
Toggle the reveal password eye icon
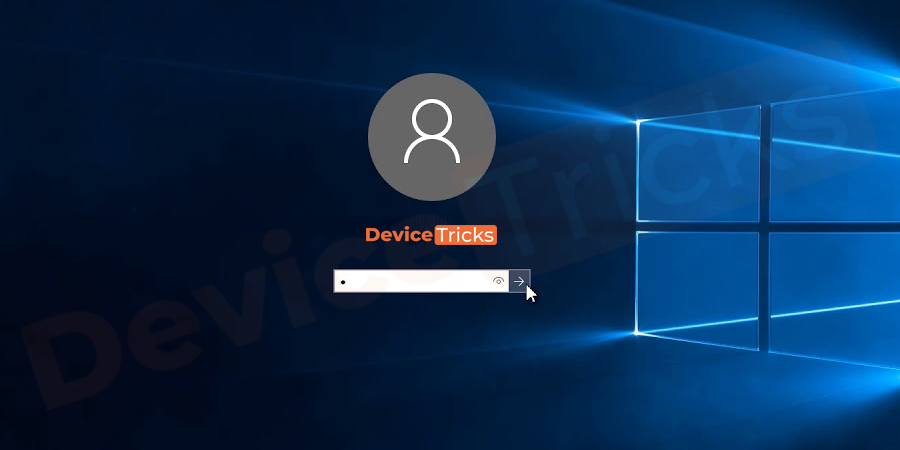(x=498, y=281)
